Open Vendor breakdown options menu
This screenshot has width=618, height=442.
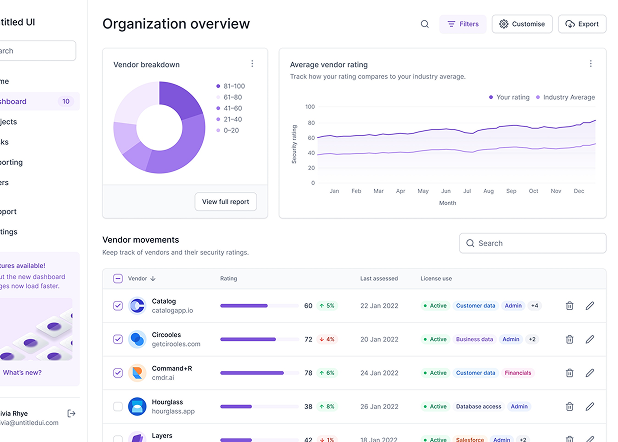pyautogui.click(x=252, y=64)
